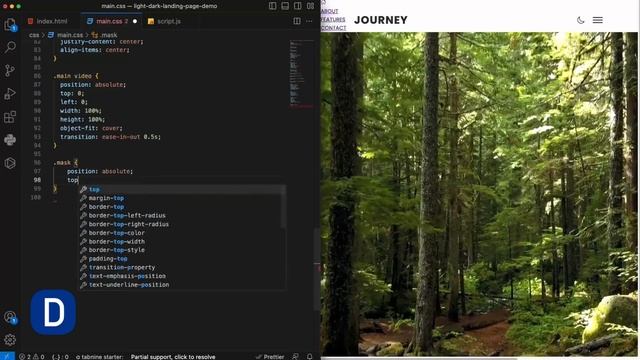The height and width of the screenshot is (360, 640).
Task: Choose 'text-underline-position' suggestion
Action: click(x=182, y=285)
